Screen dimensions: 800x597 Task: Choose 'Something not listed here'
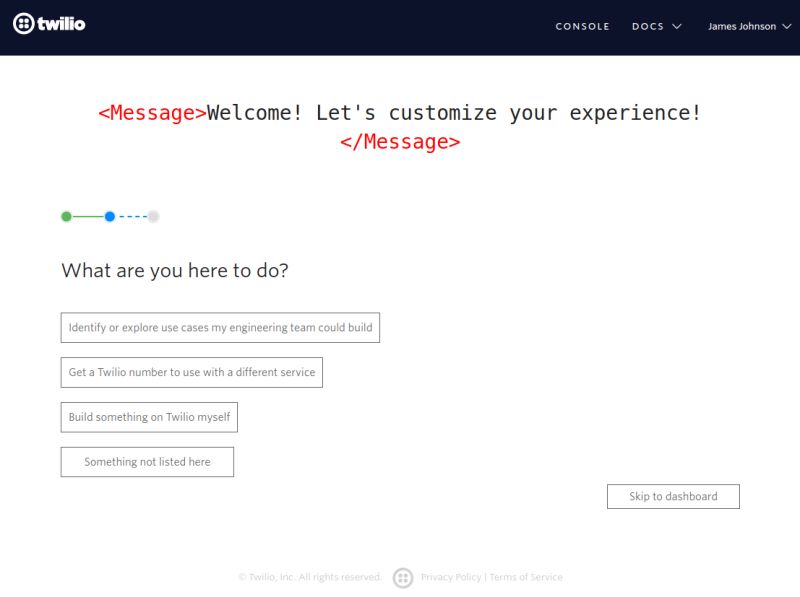click(x=147, y=461)
